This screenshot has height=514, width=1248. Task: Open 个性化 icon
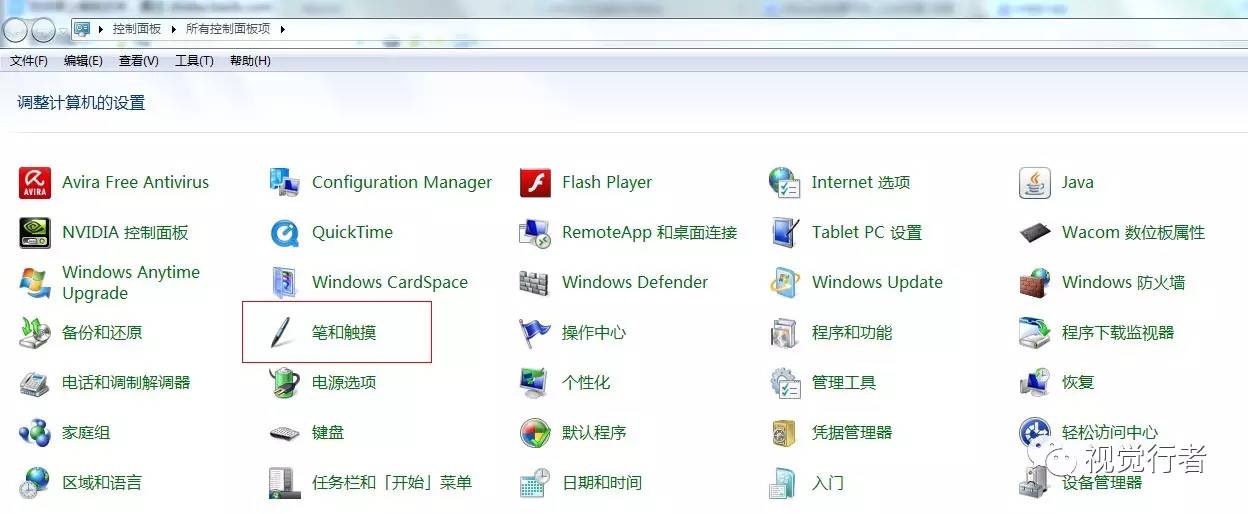[x=535, y=382]
